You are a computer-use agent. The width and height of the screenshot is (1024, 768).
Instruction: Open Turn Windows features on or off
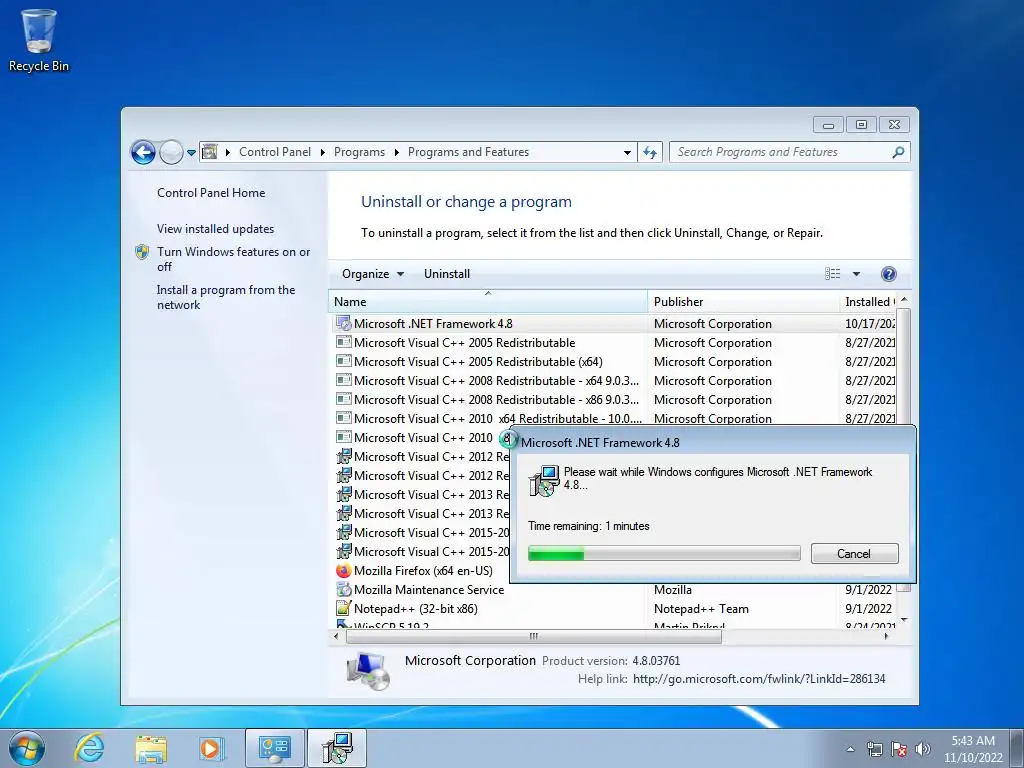point(233,259)
